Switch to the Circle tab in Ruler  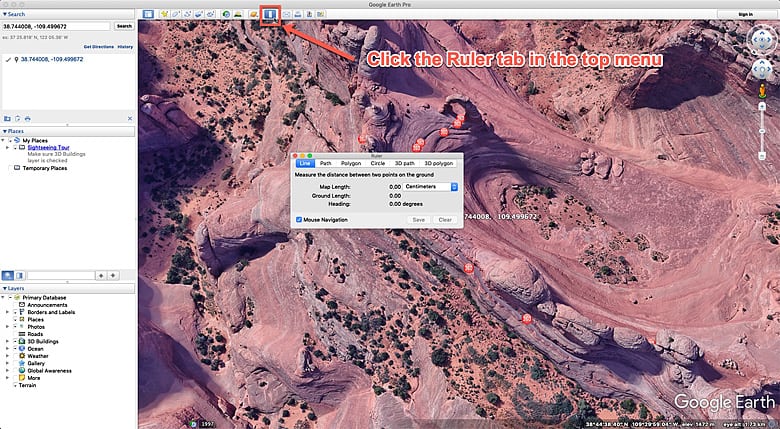[378, 163]
